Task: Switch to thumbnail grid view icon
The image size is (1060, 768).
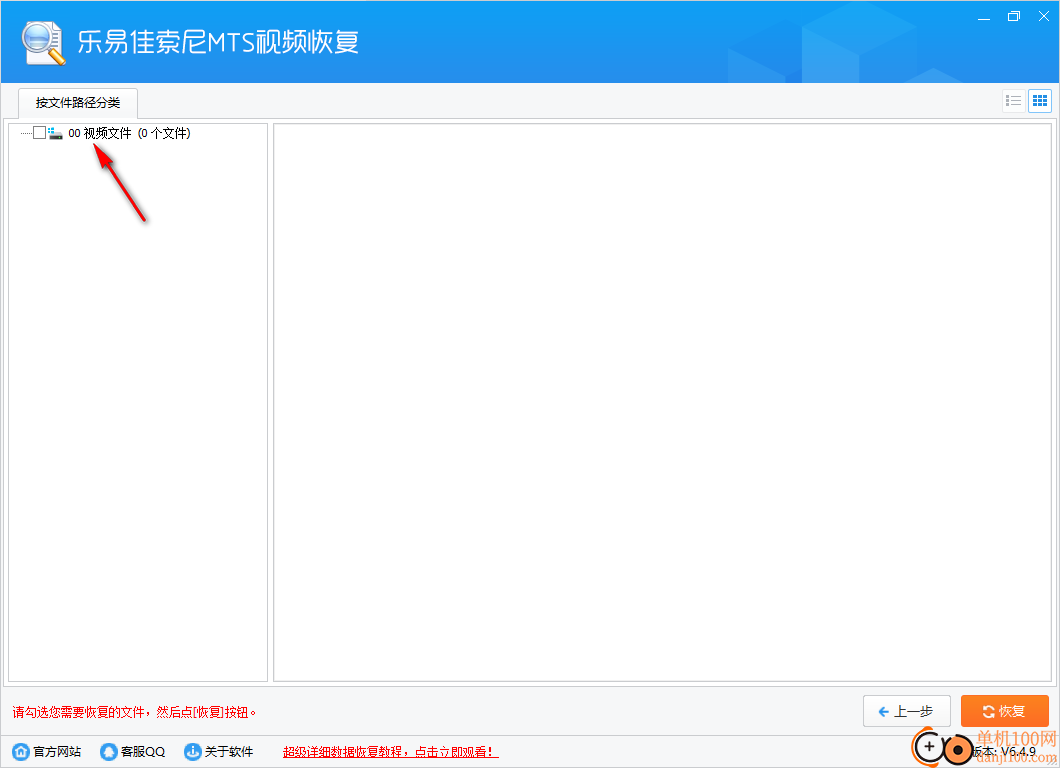Action: 1040,101
